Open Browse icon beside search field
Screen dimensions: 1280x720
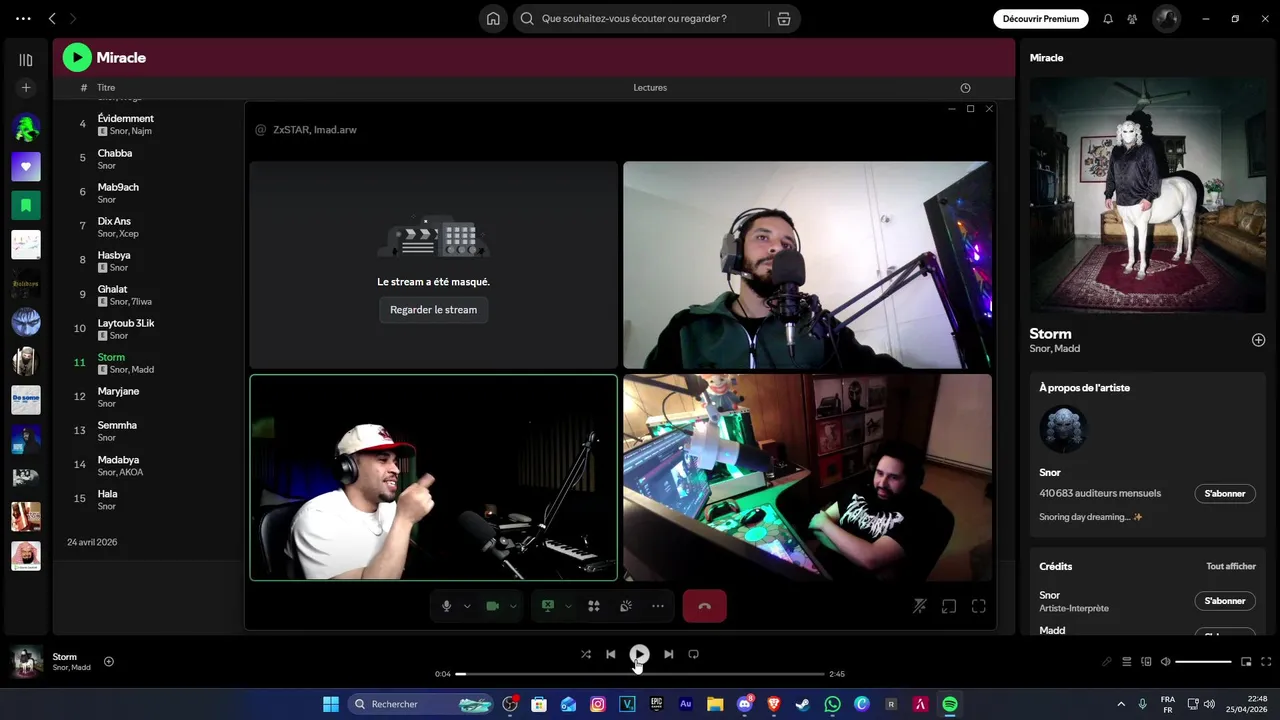pos(784,19)
